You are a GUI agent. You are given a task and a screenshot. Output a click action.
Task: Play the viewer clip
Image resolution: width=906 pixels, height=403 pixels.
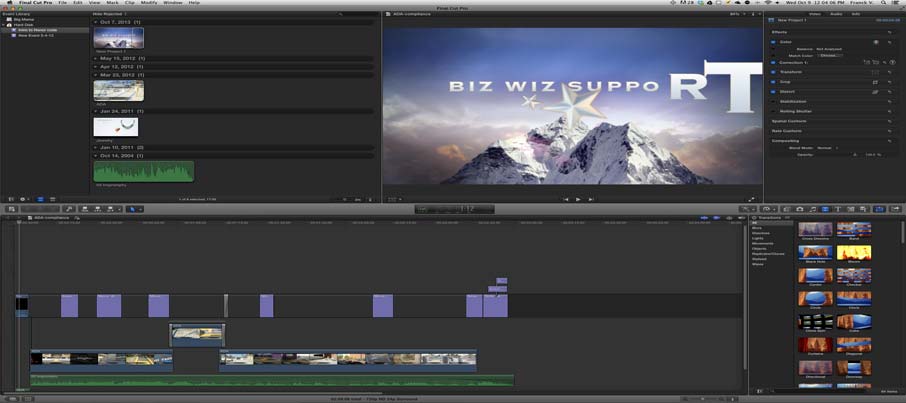coord(578,199)
